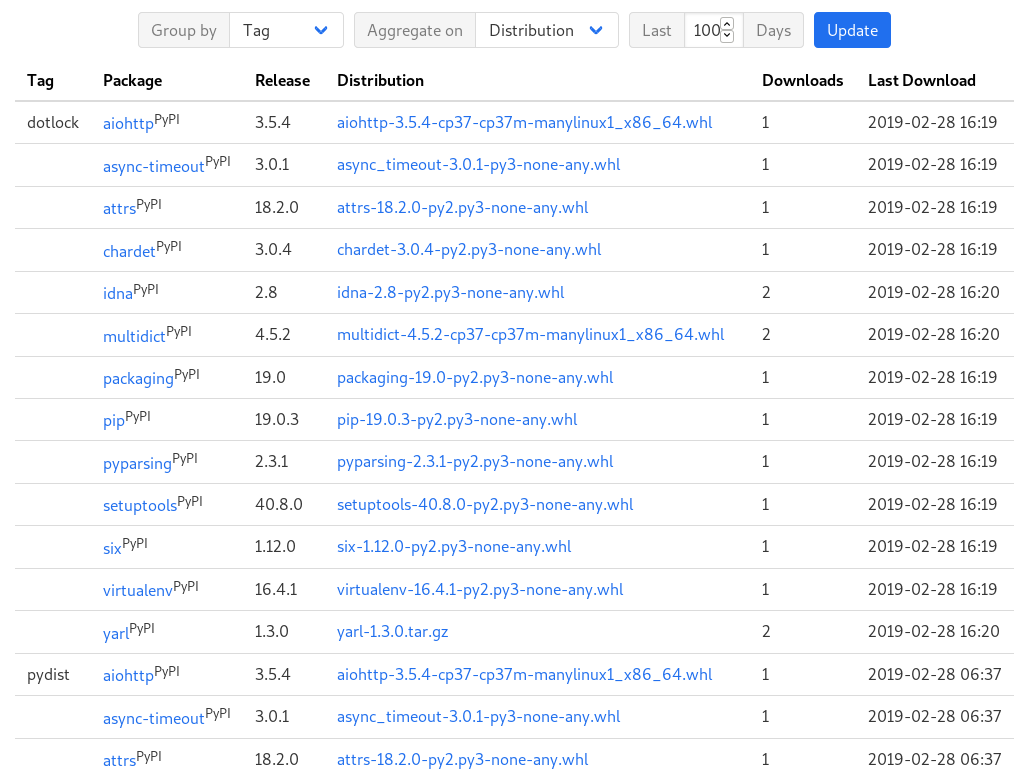1031x779 pixels.
Task: Increase the days value with the up stepper arrow
Action: point(727,24)
